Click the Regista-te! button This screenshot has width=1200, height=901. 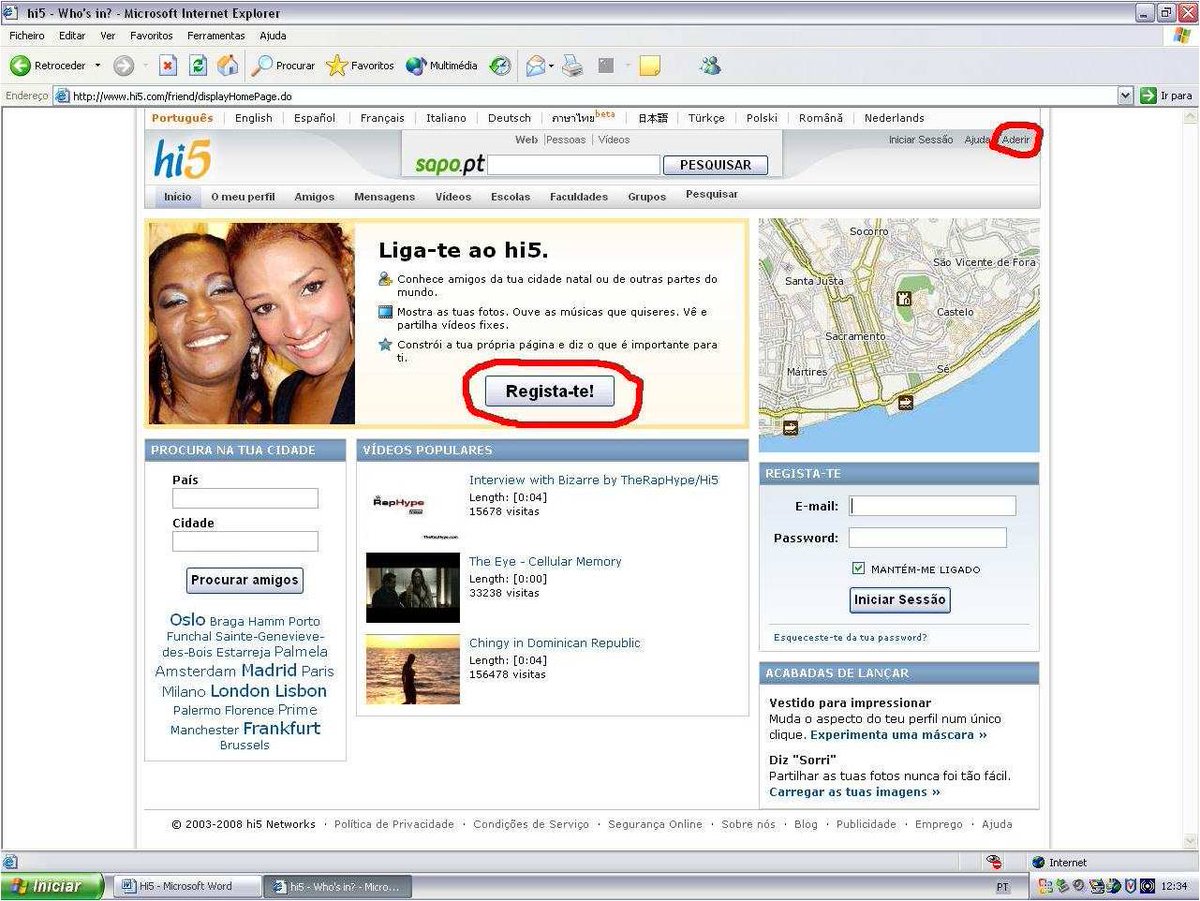[550, 391]
